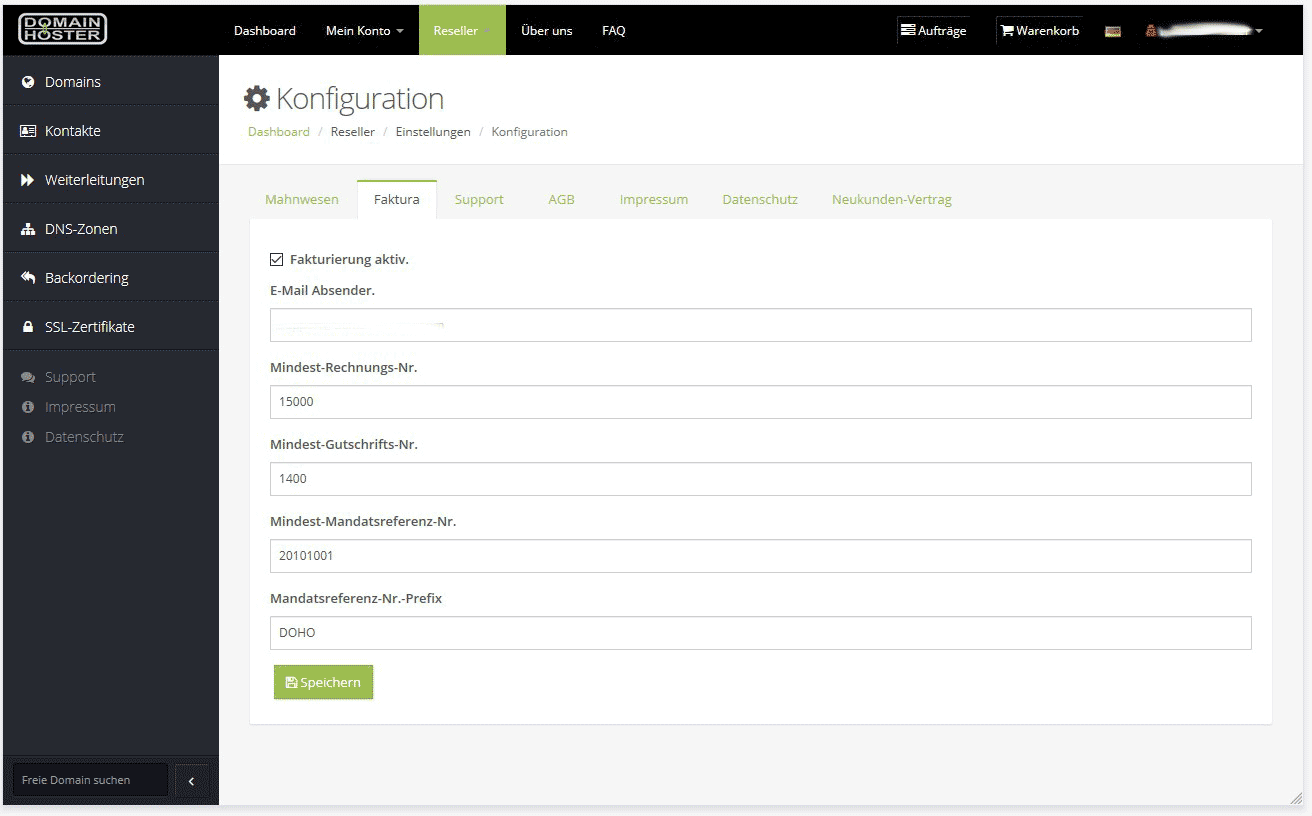Select the Faktura tab
The image size is (1312, 816).
pyautogui.click(x=397, y=199)
